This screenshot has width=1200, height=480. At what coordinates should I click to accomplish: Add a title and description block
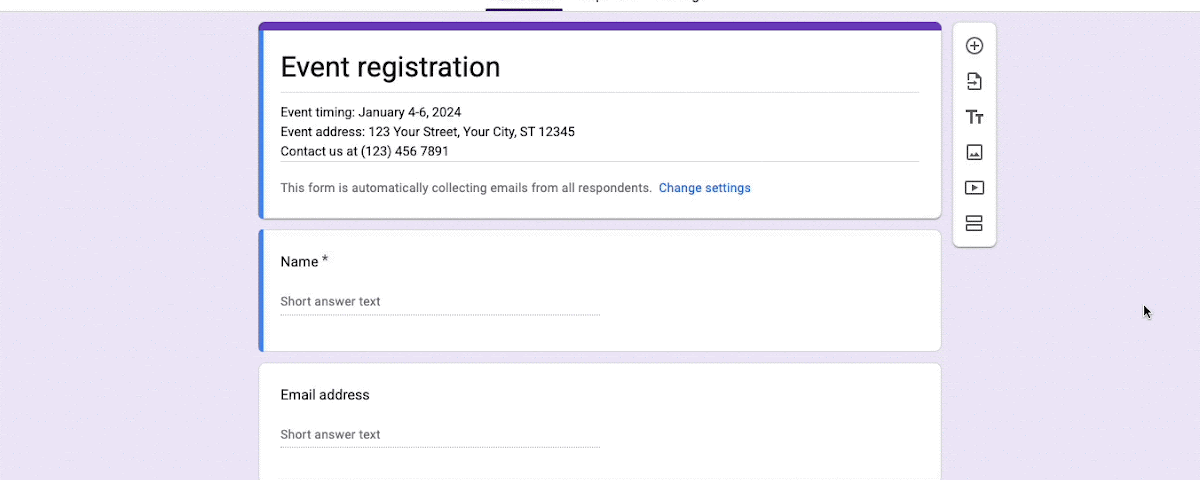[974, 117]
